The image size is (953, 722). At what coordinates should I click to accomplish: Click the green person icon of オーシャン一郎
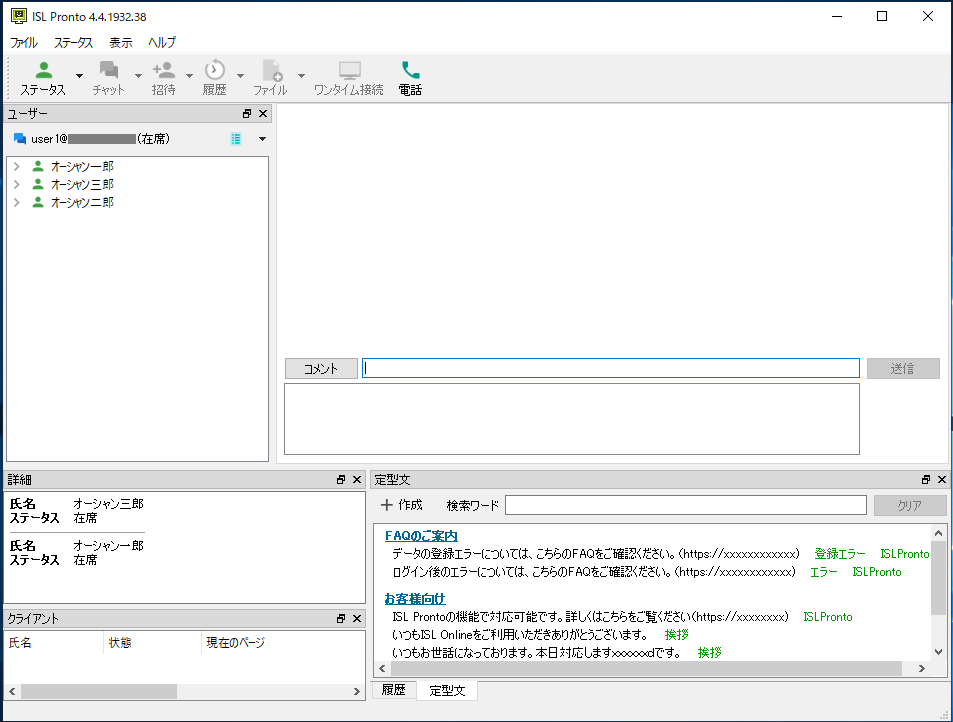click(x=38, y=166)
